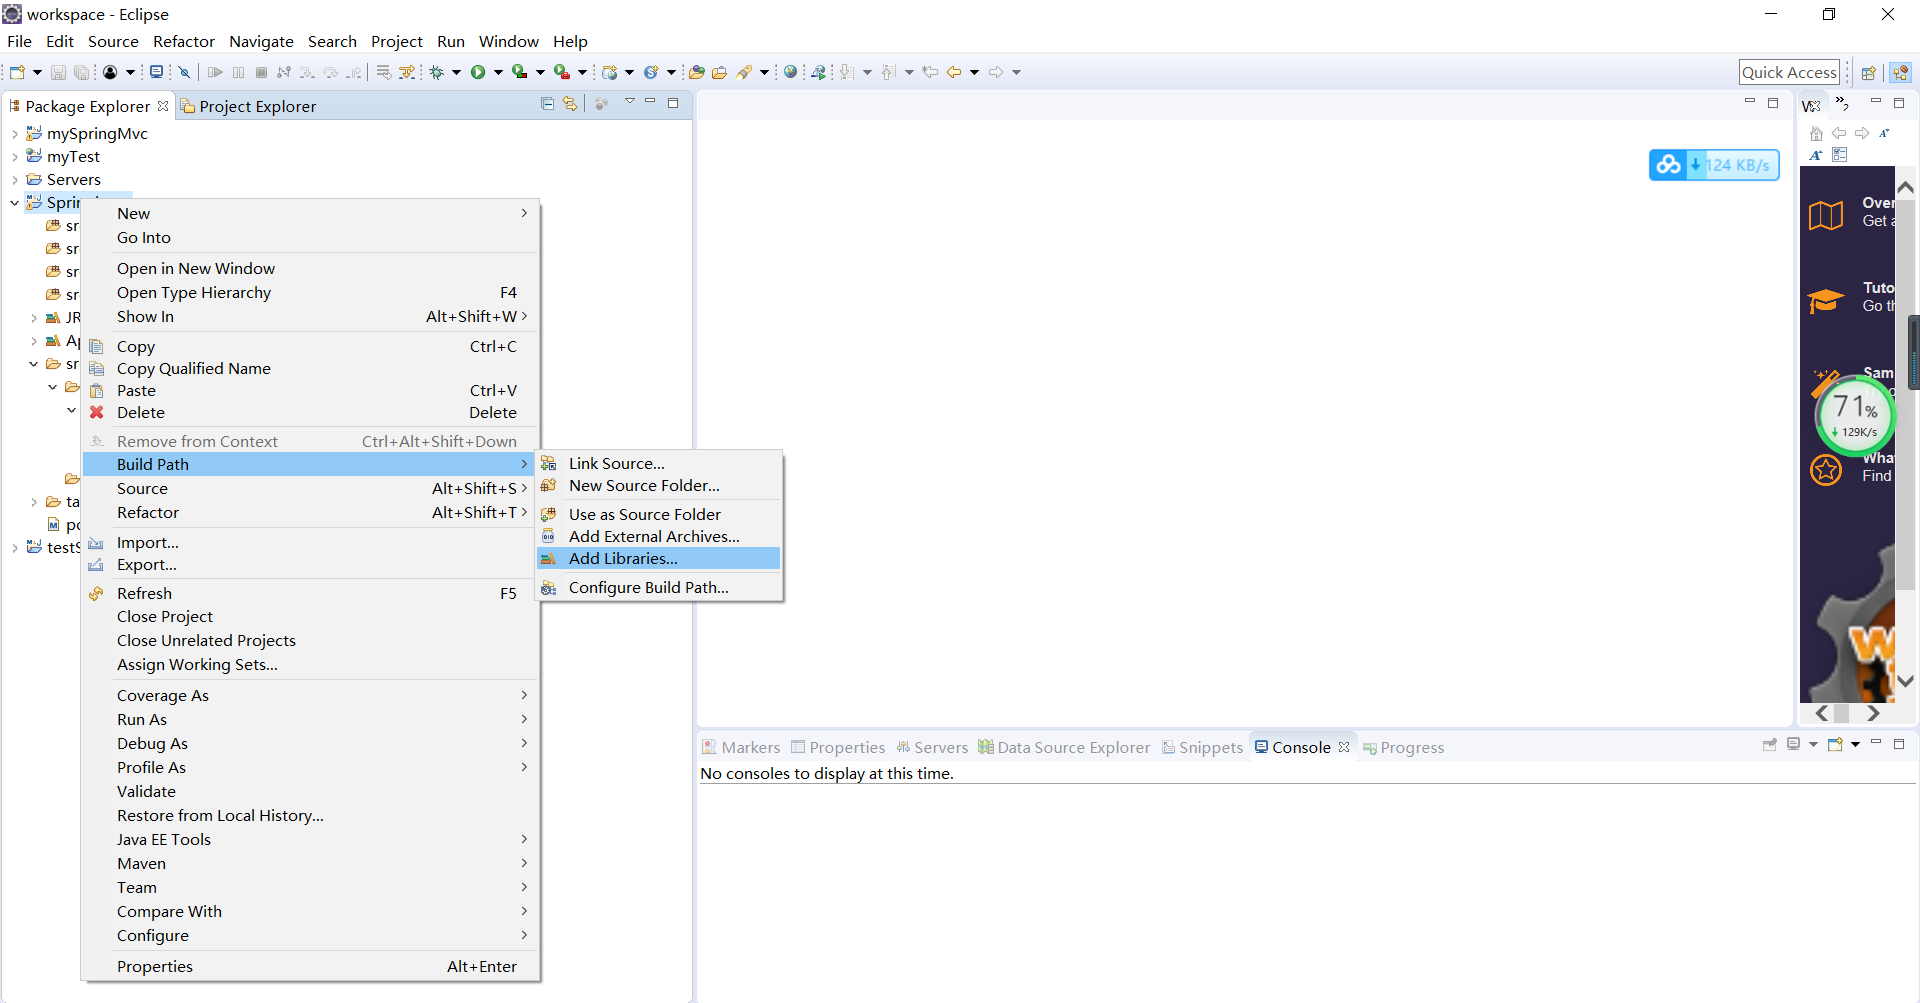Open the Package Explorer view menu triangle
This screenshot has height=1003, width=1920.
(x=630, y=102)
